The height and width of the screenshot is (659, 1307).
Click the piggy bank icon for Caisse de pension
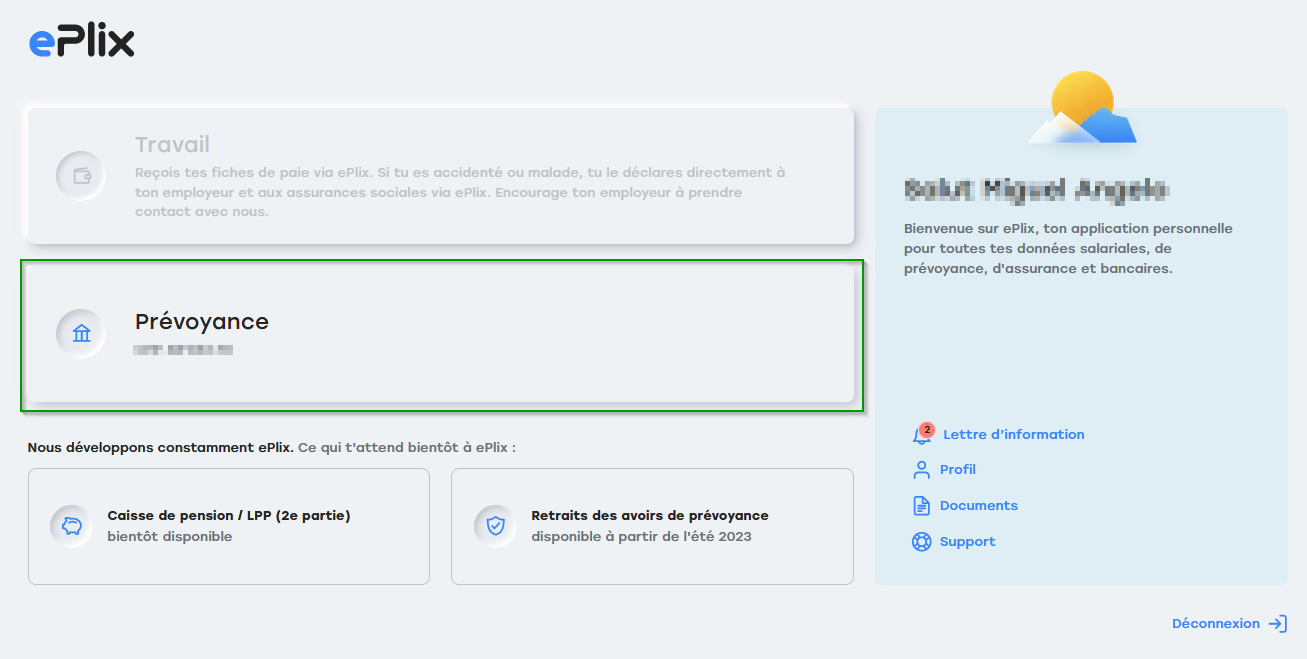point(72,526)
